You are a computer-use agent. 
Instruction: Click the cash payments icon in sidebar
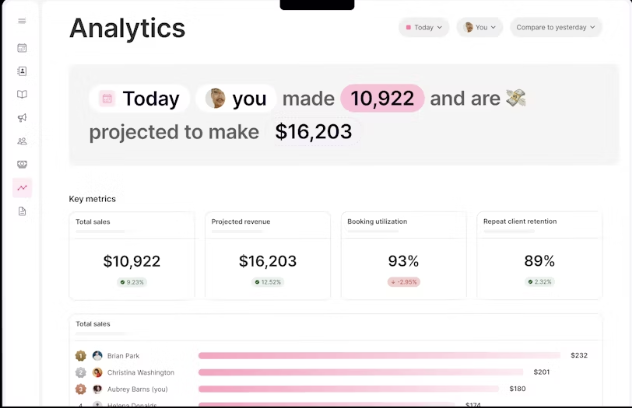(22, 164)
